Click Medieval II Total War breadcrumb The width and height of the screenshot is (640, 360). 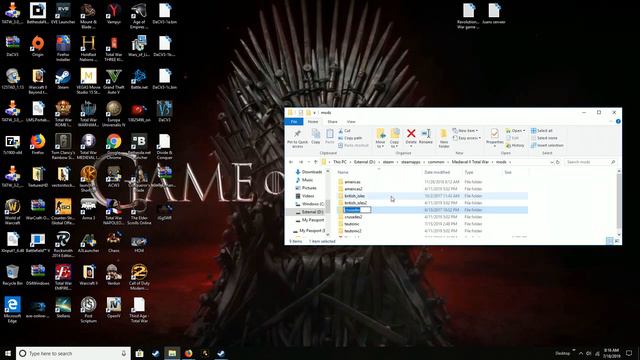click(x=470, y=162)
